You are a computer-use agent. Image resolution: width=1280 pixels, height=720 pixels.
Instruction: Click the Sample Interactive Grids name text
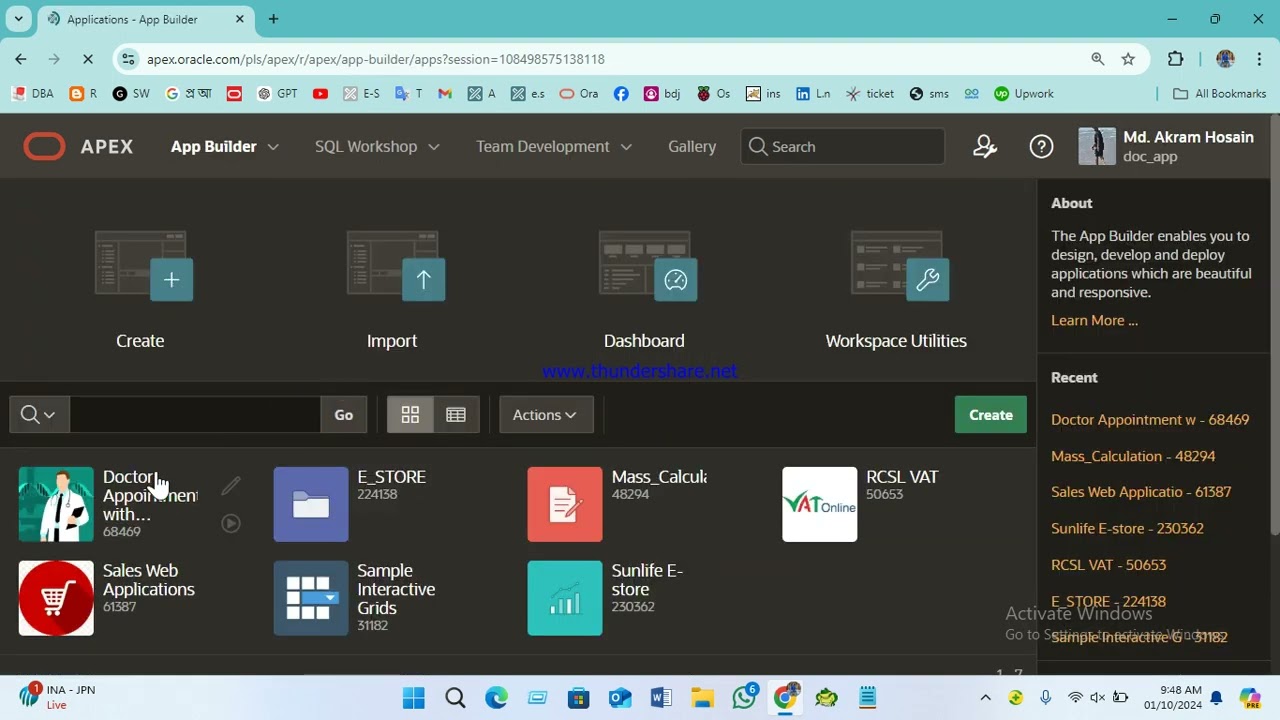click(x=396, y=589)
